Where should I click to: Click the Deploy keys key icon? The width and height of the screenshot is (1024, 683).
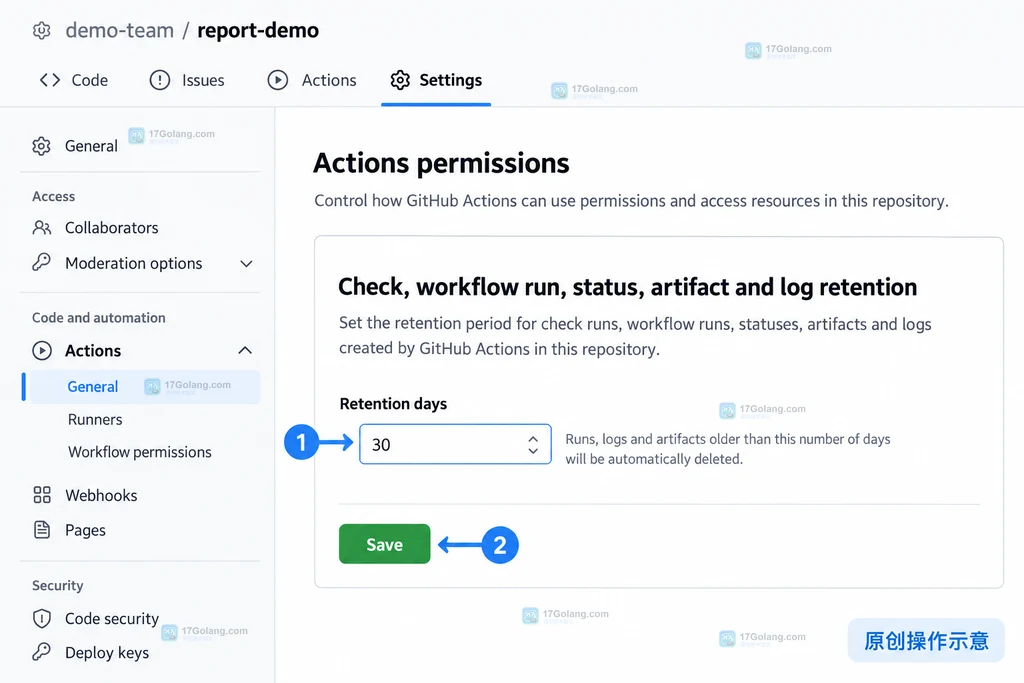click(x=41, y=652)
